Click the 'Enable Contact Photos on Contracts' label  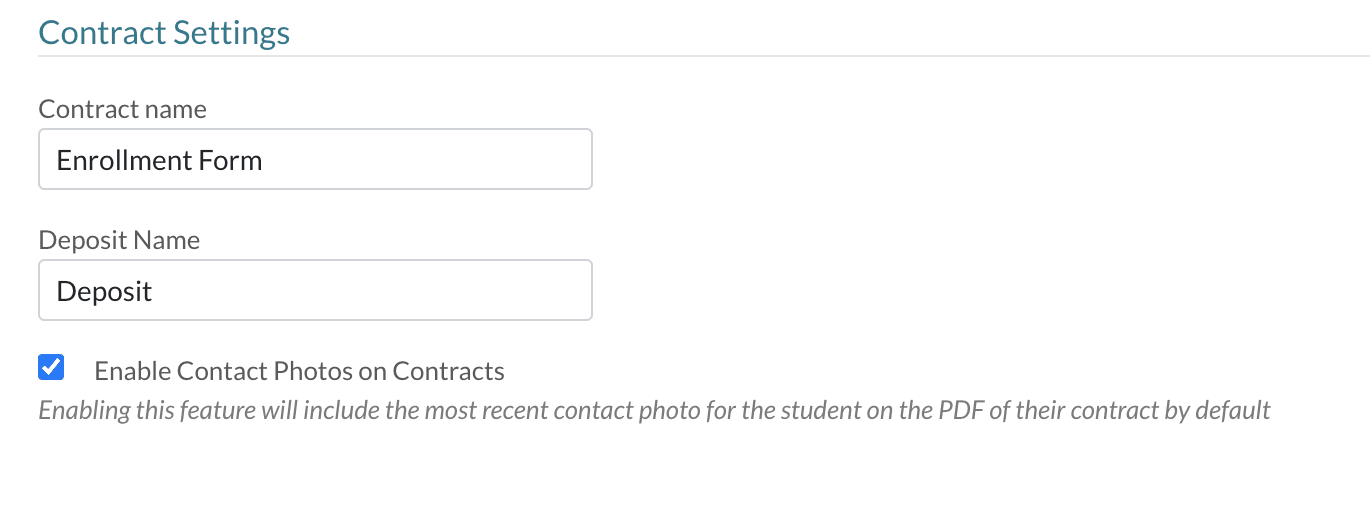299,372
